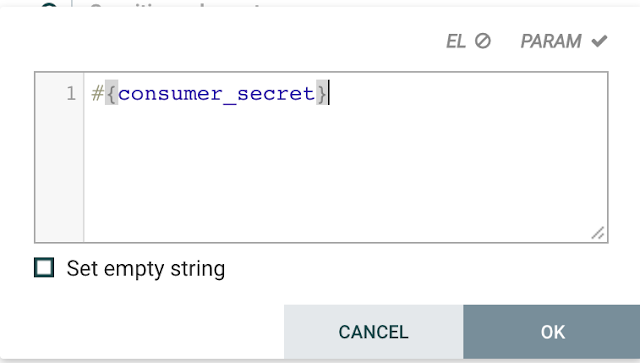This screenshot has height=363, width=640.
Task: Click the PARAM supported checkmark icon
Action: [599, 41]
